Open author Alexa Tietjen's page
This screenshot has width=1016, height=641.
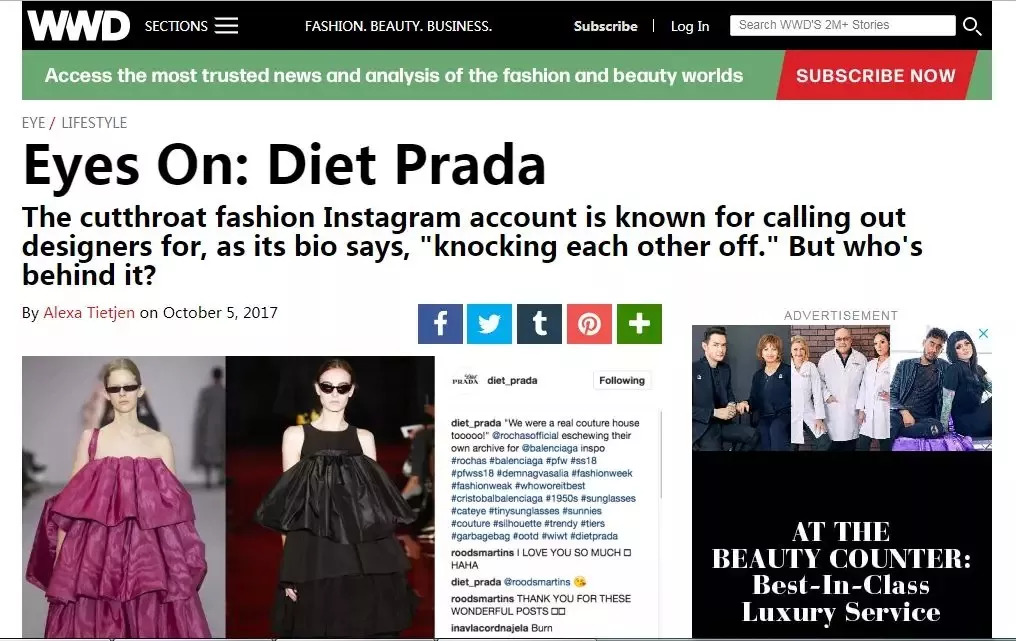pos(89,312)
